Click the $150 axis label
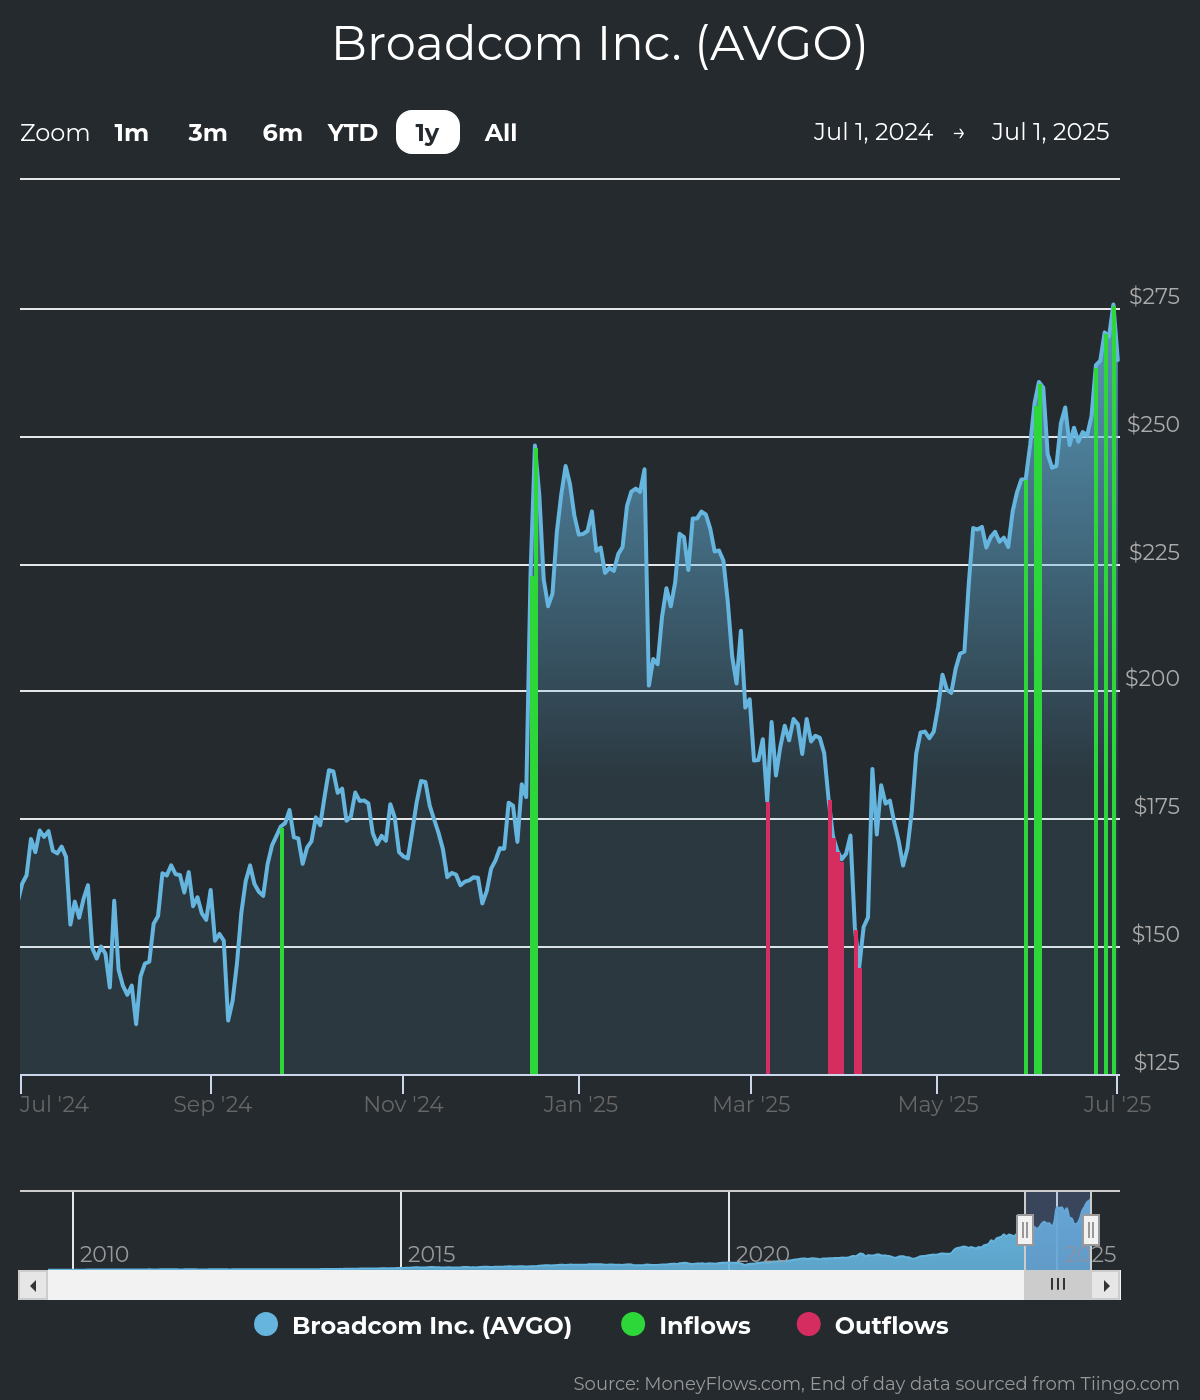1200x1400 pixels. 1155,934
